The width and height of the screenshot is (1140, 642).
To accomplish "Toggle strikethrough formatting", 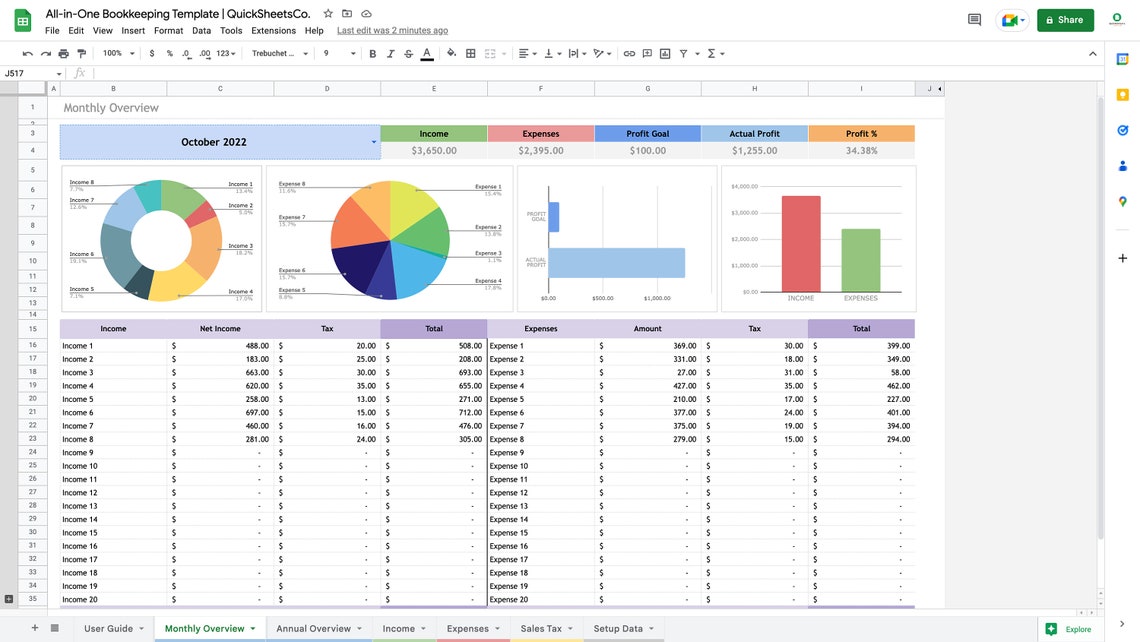I will pyautogui.click(x=408, y=52).
